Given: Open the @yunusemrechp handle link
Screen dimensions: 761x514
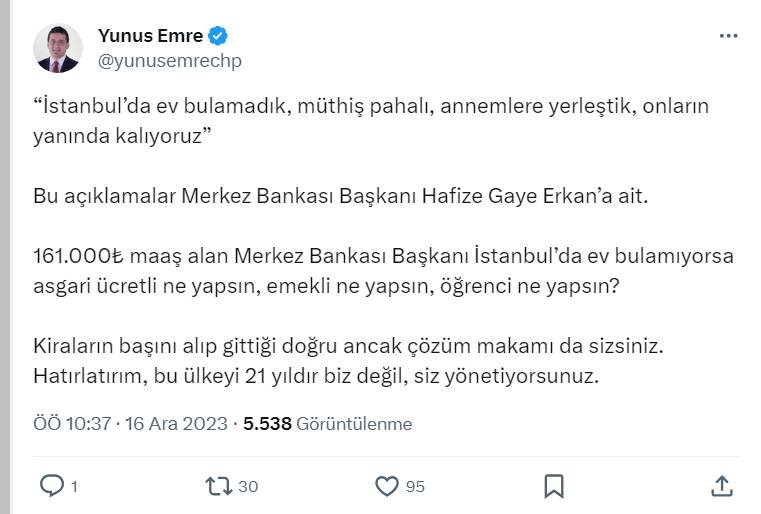Looking at the screenshot, I should [169, 61].
